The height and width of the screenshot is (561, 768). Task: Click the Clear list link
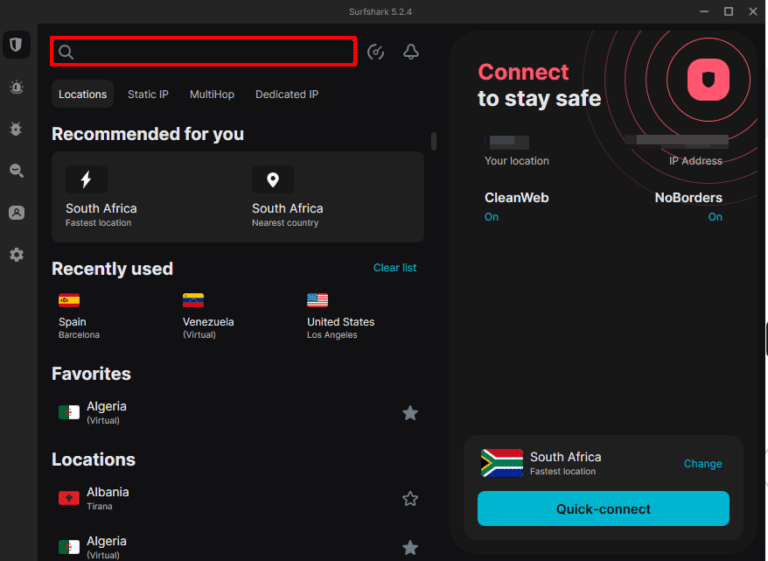click(x=395, y=268)
